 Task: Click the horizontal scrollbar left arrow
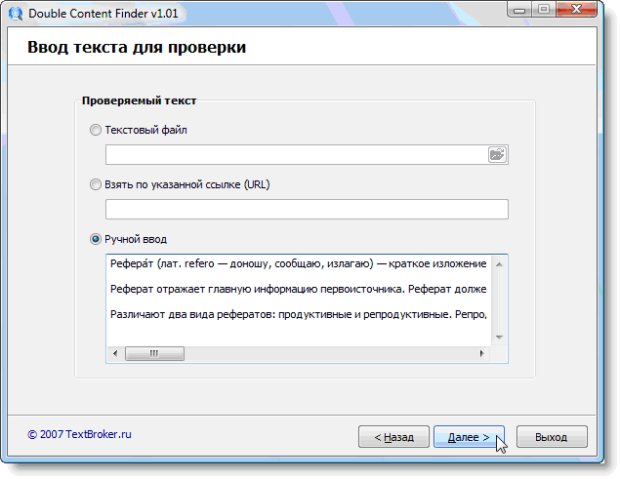coord(115,353)
